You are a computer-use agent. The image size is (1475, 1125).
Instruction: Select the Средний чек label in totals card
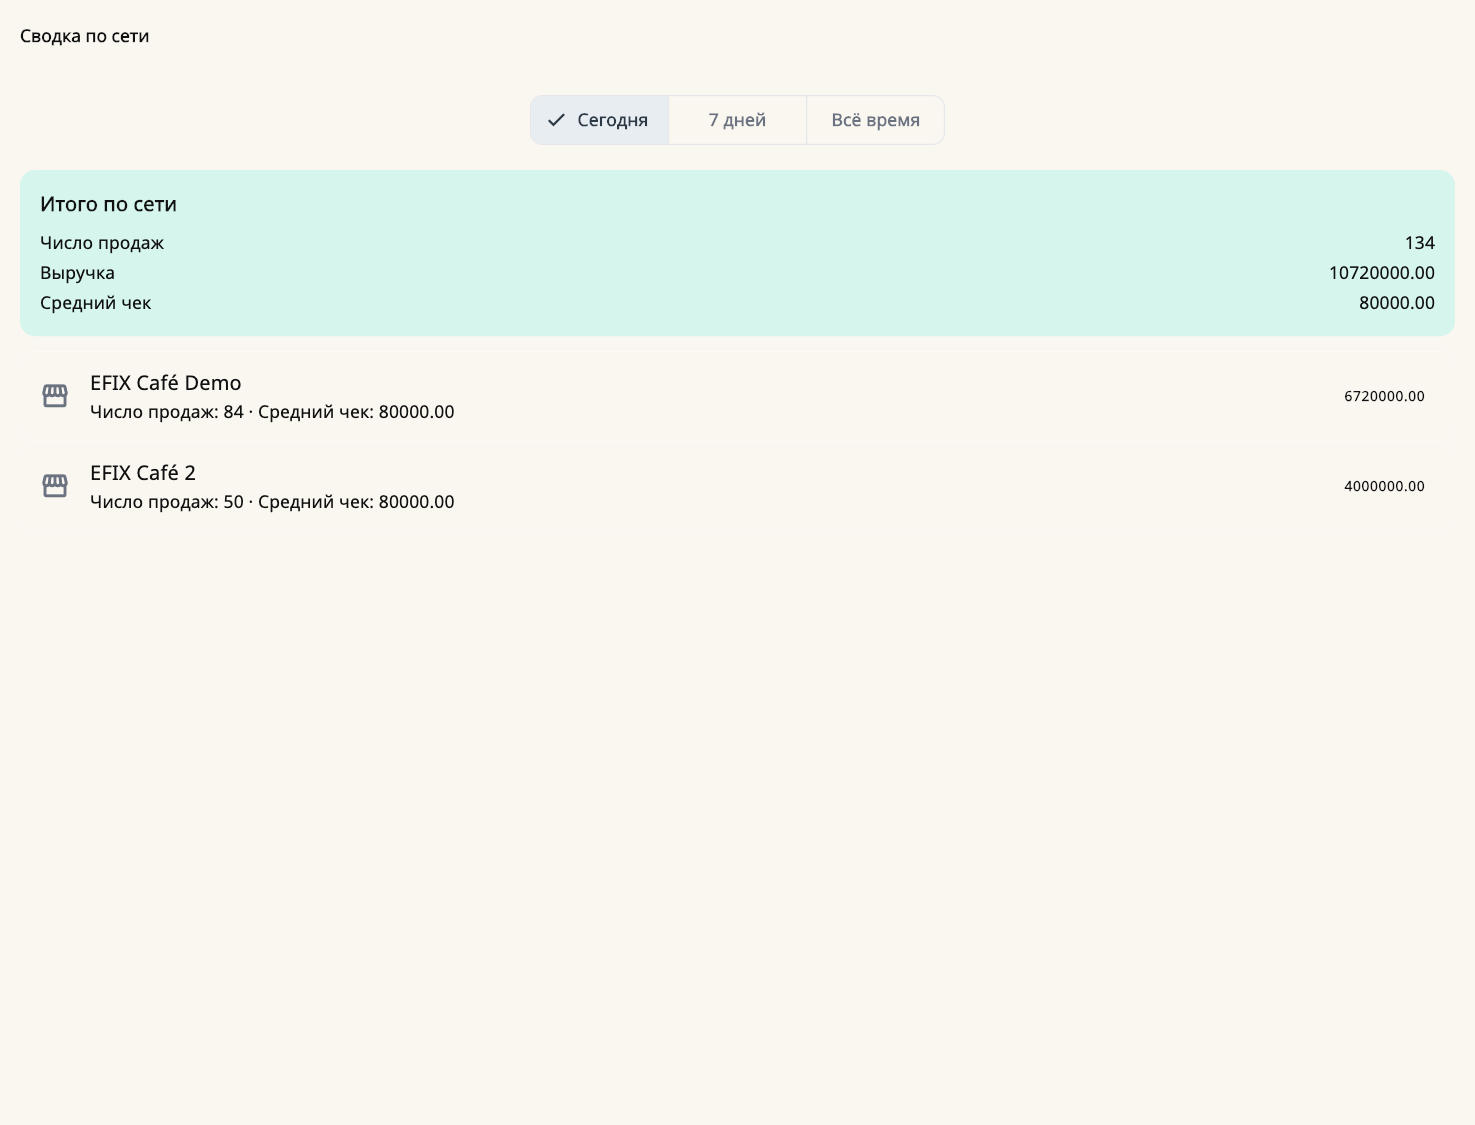tap(96, 303)
